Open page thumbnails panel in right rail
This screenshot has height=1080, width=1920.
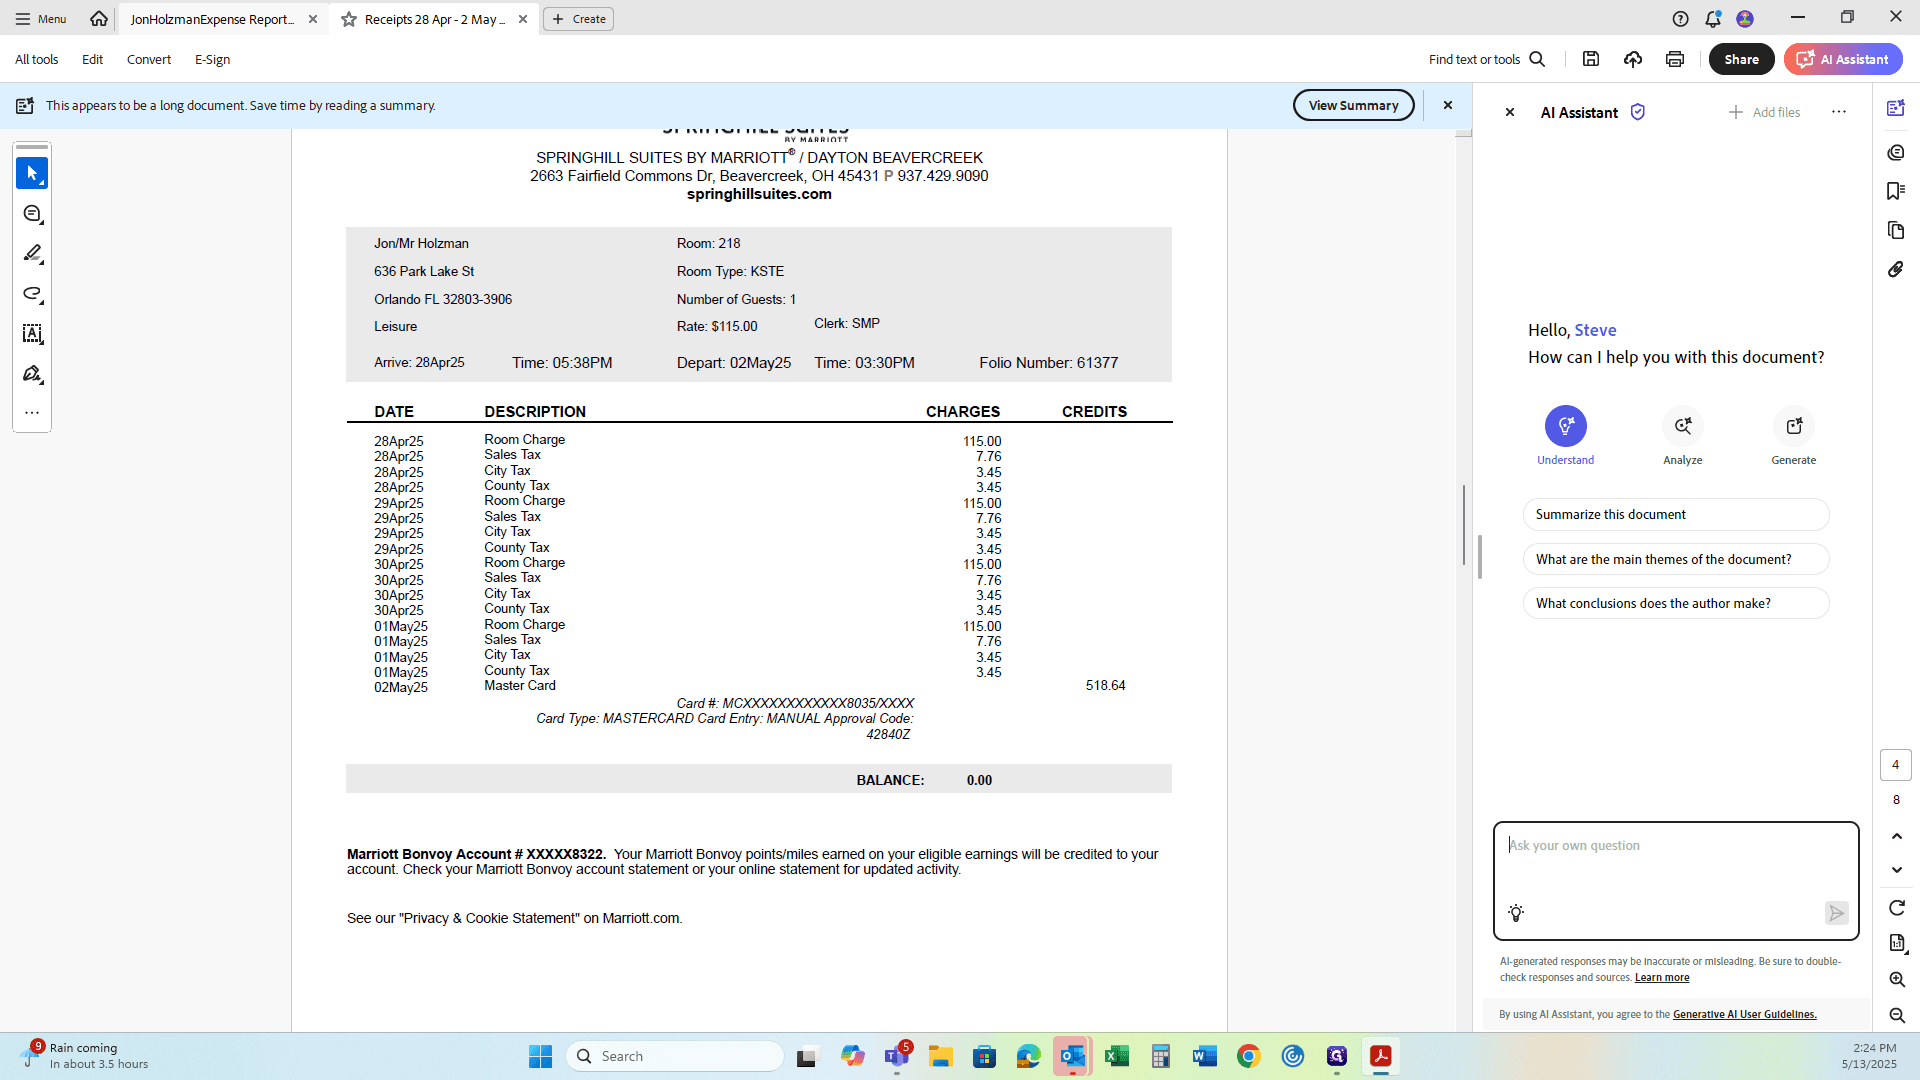click(x=1896, y=231)
